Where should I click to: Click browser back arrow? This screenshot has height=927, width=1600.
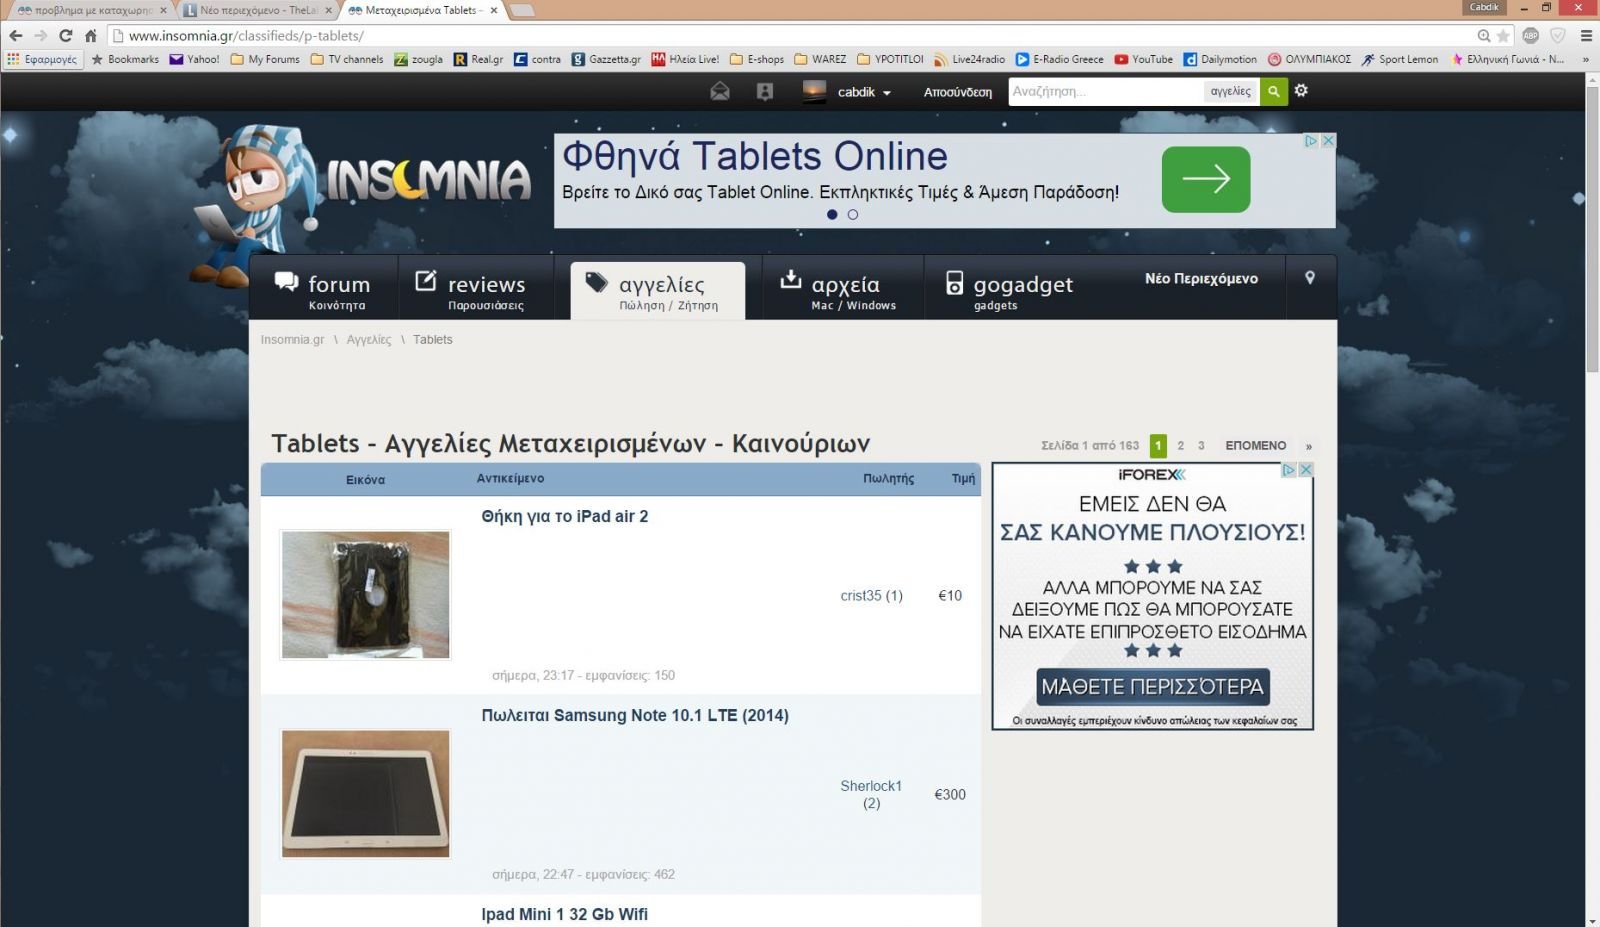16,35
